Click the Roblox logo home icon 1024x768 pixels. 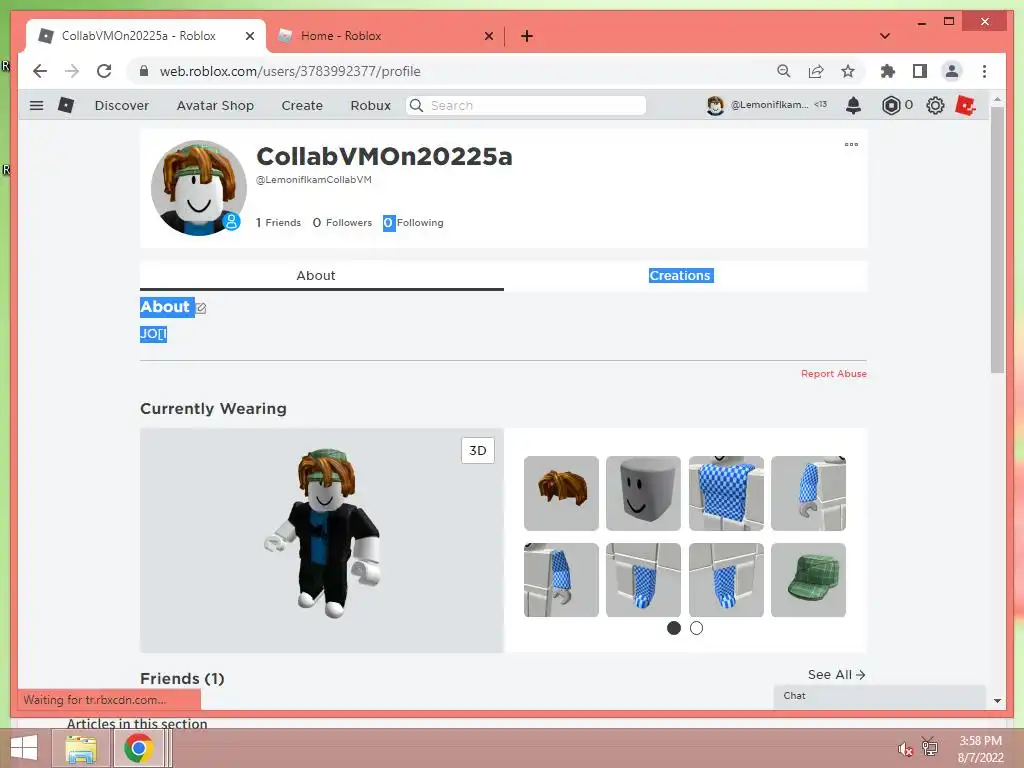click(x=66, y=105)
